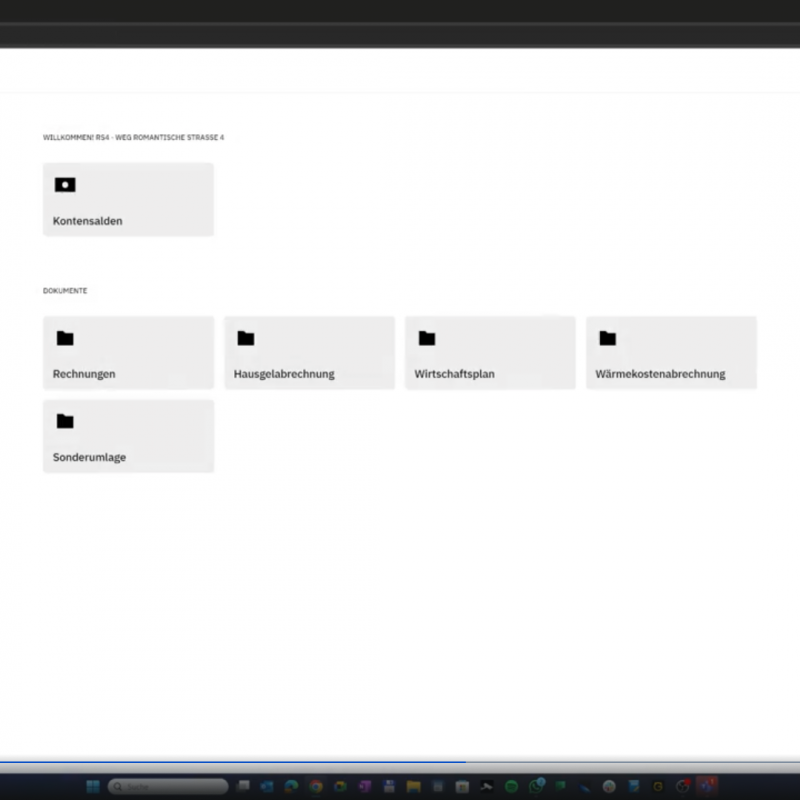Image resolution: width=800 pixels, height=800 pixels.
Task: Click the Sonderumlage folder icon
Action: 65,421
